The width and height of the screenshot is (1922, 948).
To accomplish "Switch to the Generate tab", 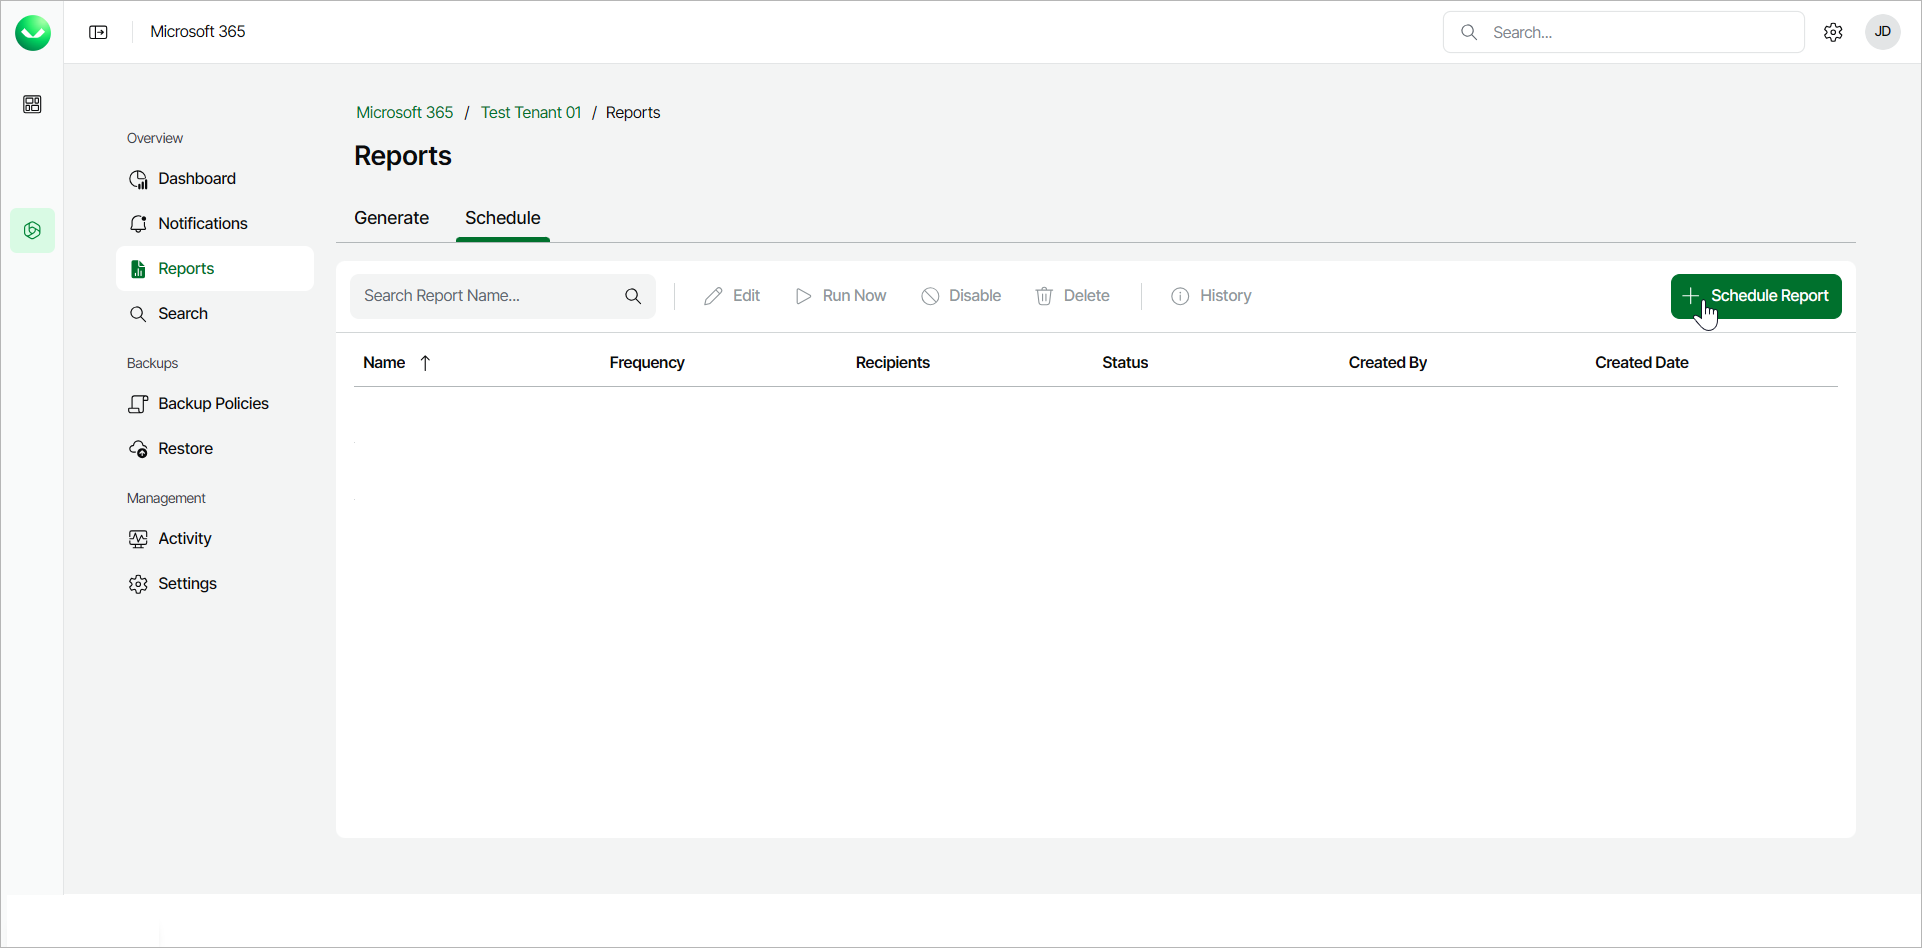I will pyautogui.click(x=391, y=218).
